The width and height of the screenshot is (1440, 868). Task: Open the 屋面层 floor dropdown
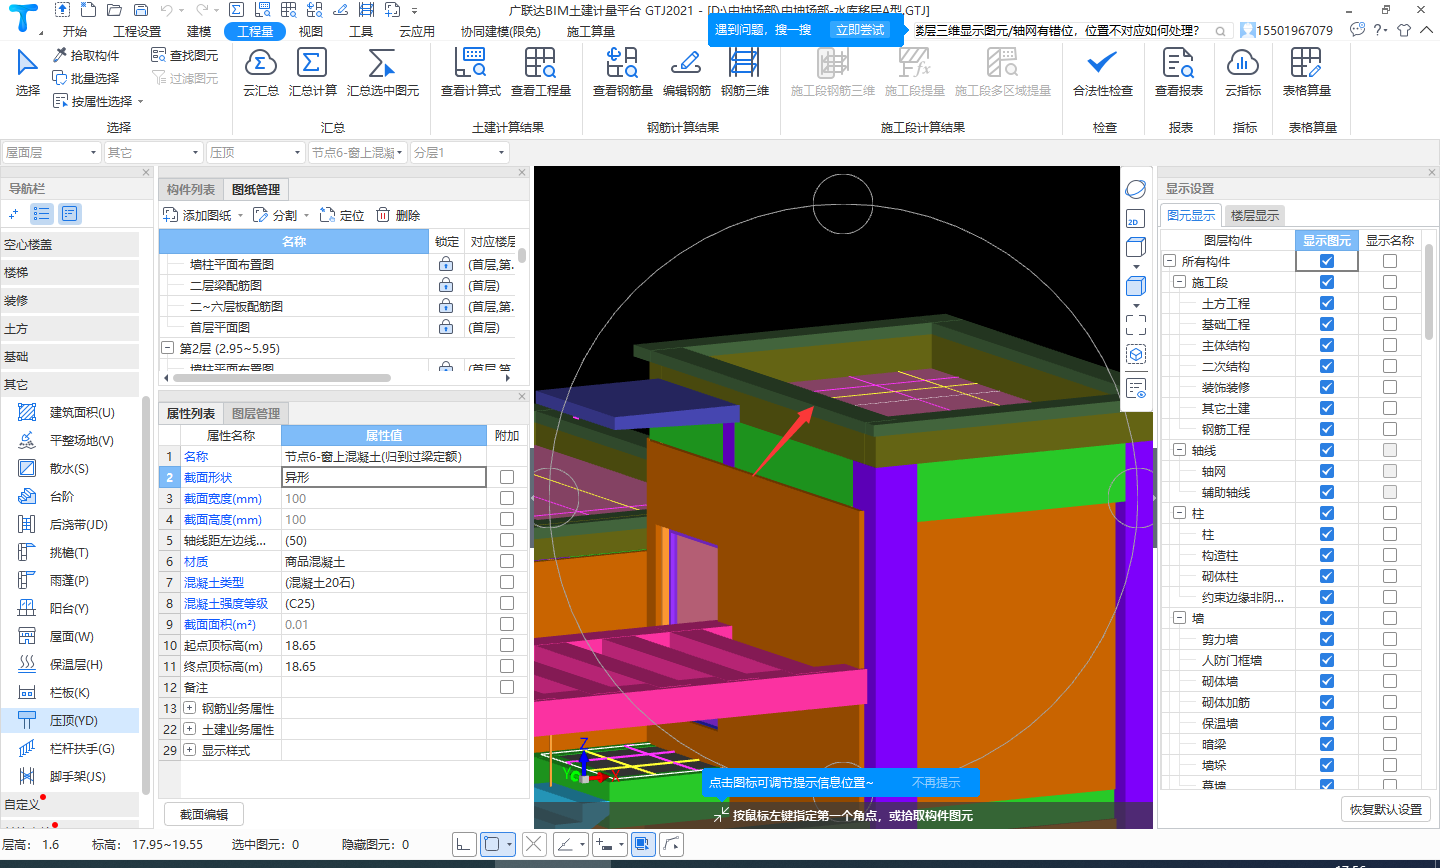[x=51, y=152]
